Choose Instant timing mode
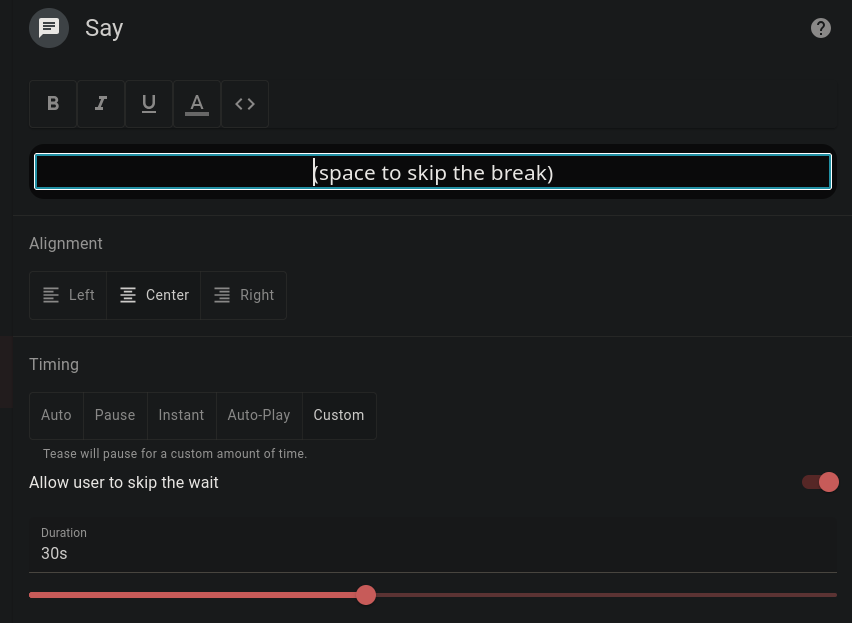Viewport: 852px width, 623px height. (x=181, y=416)
